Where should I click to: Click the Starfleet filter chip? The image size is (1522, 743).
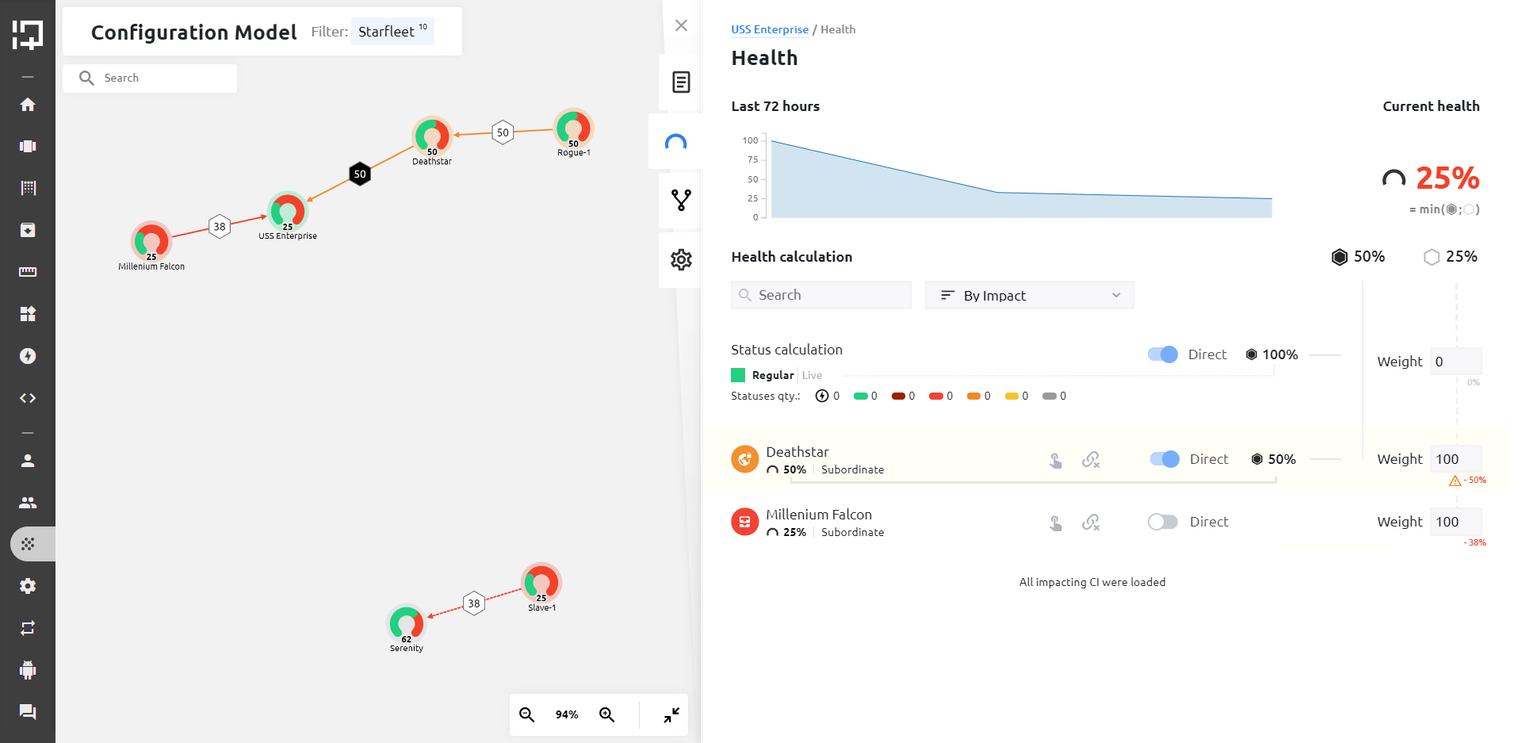393,31
